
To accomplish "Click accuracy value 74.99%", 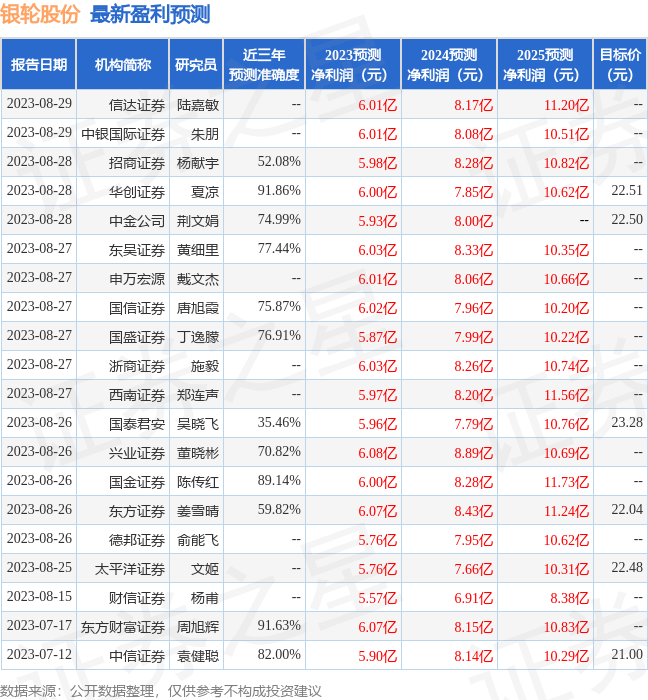I will 279,220.
